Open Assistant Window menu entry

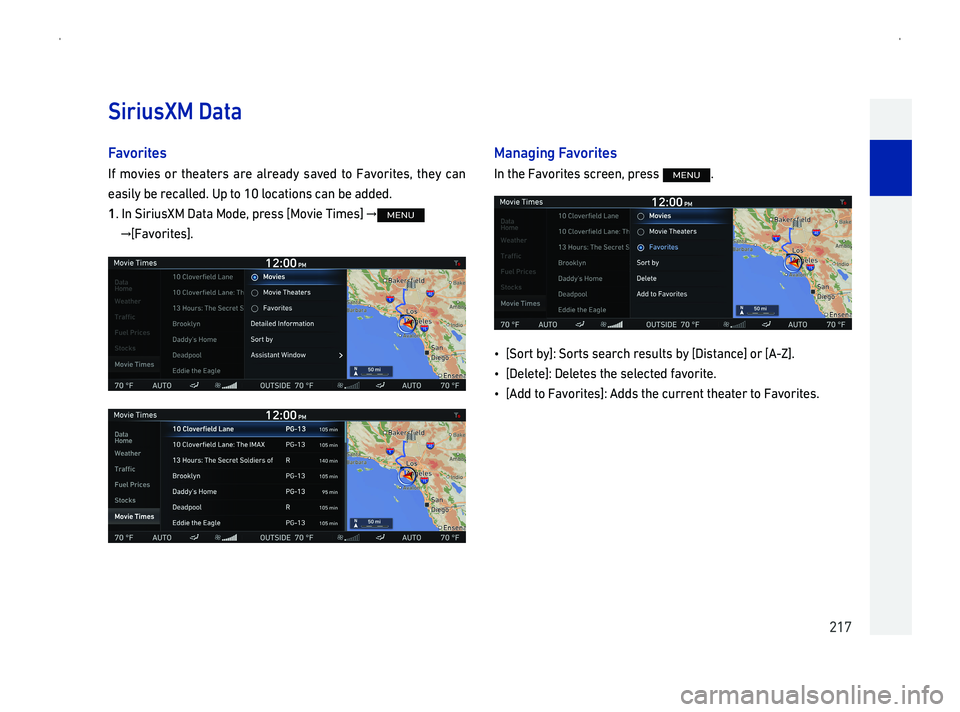coord(295,355)
